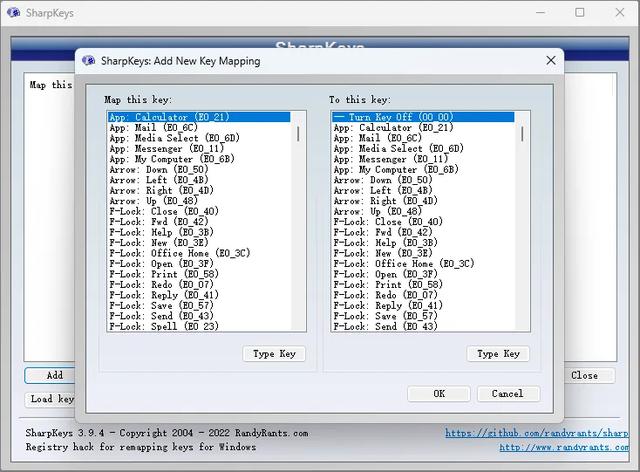The image size is (640, 472).
Task: Select Arrow: Up in To this key list
Action: click(423, 212)
